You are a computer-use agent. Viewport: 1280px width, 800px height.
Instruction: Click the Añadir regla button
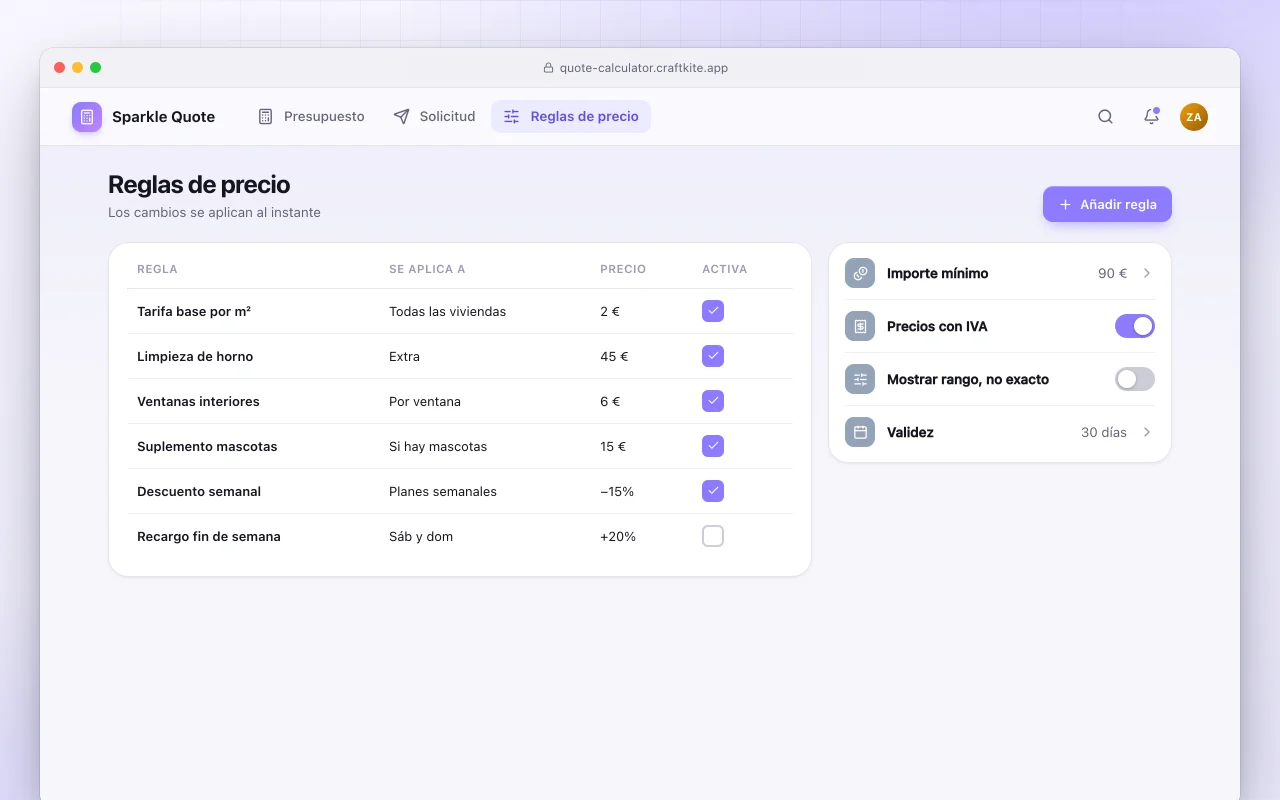[x=1107, y=204]
